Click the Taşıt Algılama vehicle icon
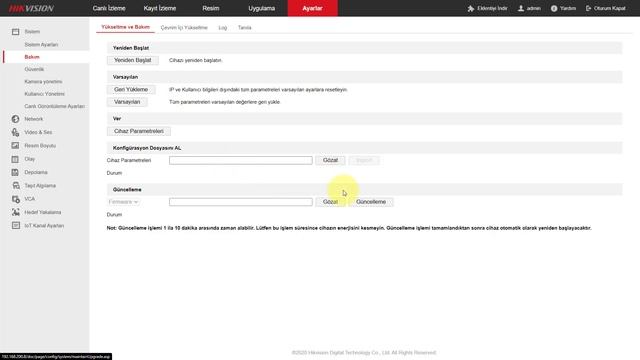The height and width of the screenshot is (360, 640). (16, 185)
